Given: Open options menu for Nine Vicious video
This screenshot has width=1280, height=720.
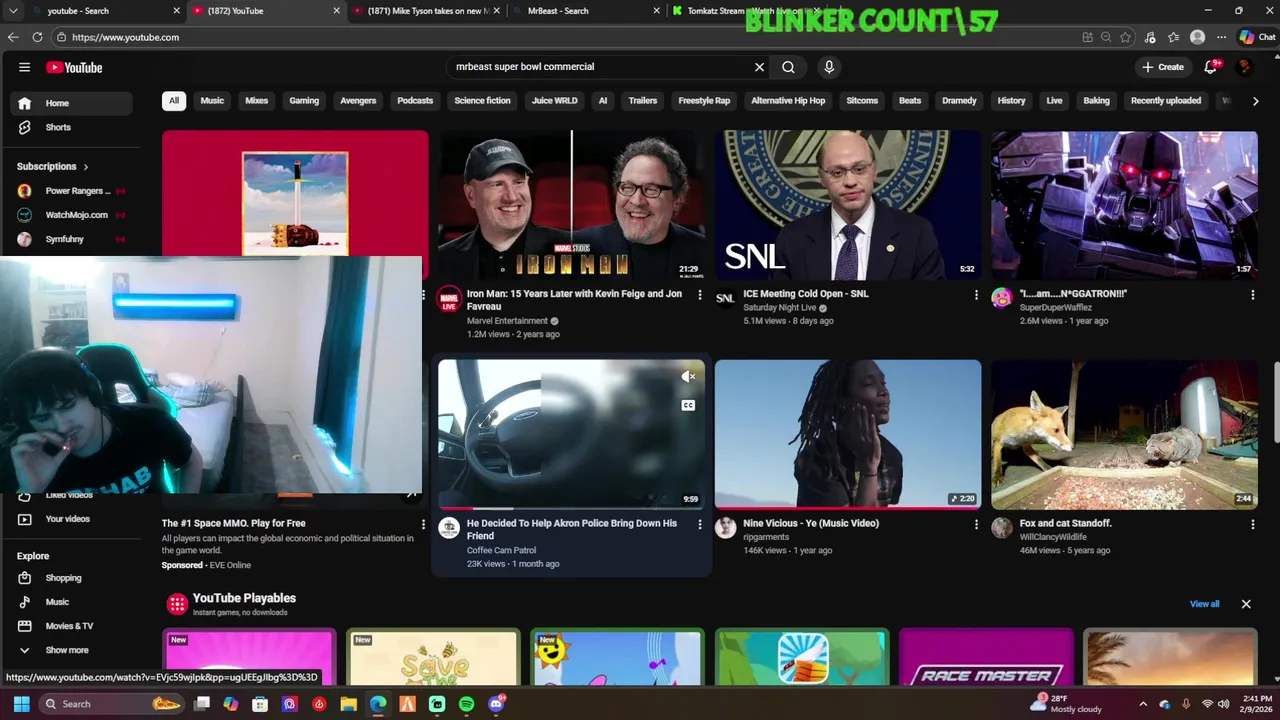Looking at the screenshot, I should point(976,524).
